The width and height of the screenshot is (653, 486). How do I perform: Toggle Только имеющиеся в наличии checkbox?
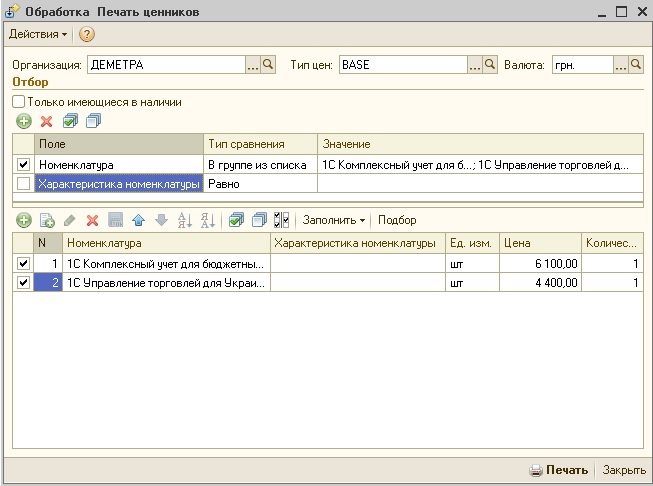[x=19, y=102]
